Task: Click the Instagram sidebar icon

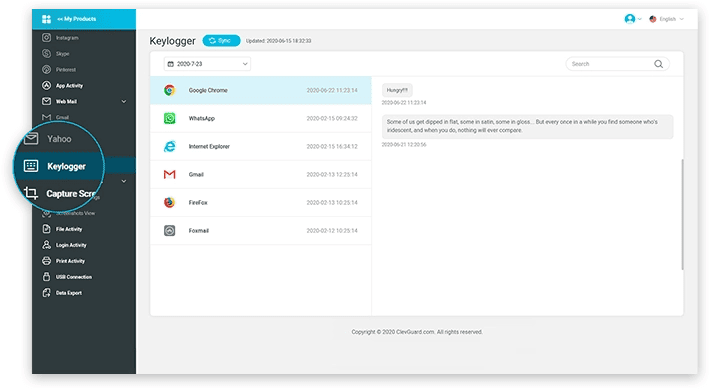Action: [x=46, y=38]
